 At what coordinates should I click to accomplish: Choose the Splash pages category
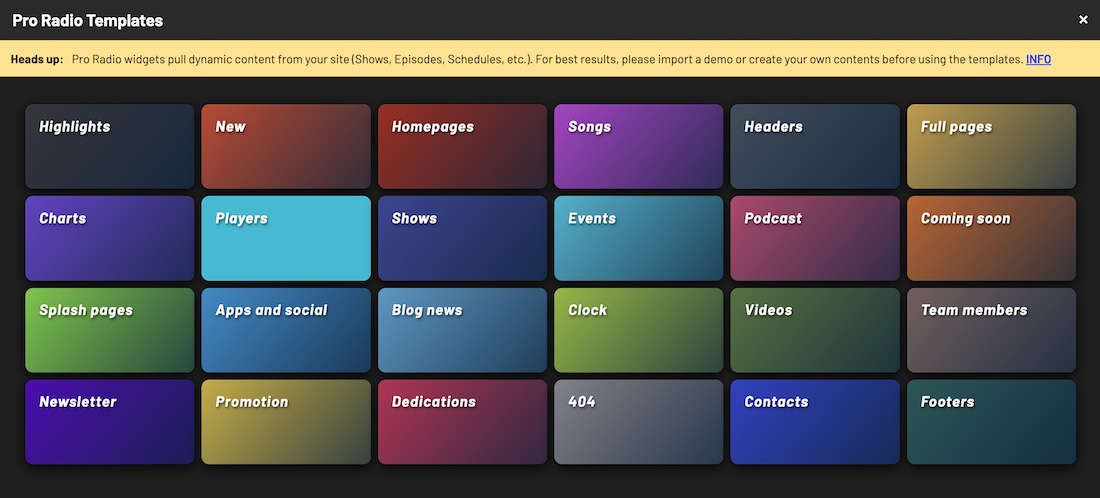pyautogui.click(x=110, y=330)
